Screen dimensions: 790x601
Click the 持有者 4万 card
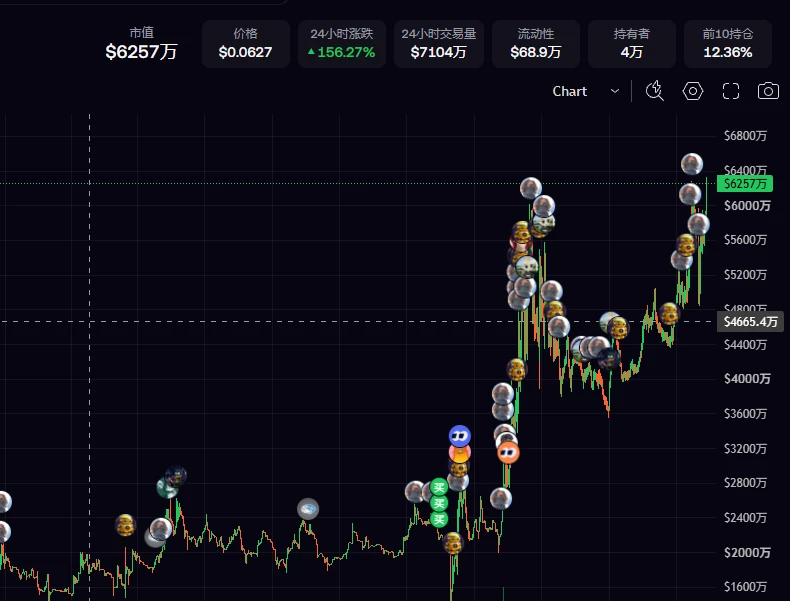632,44
